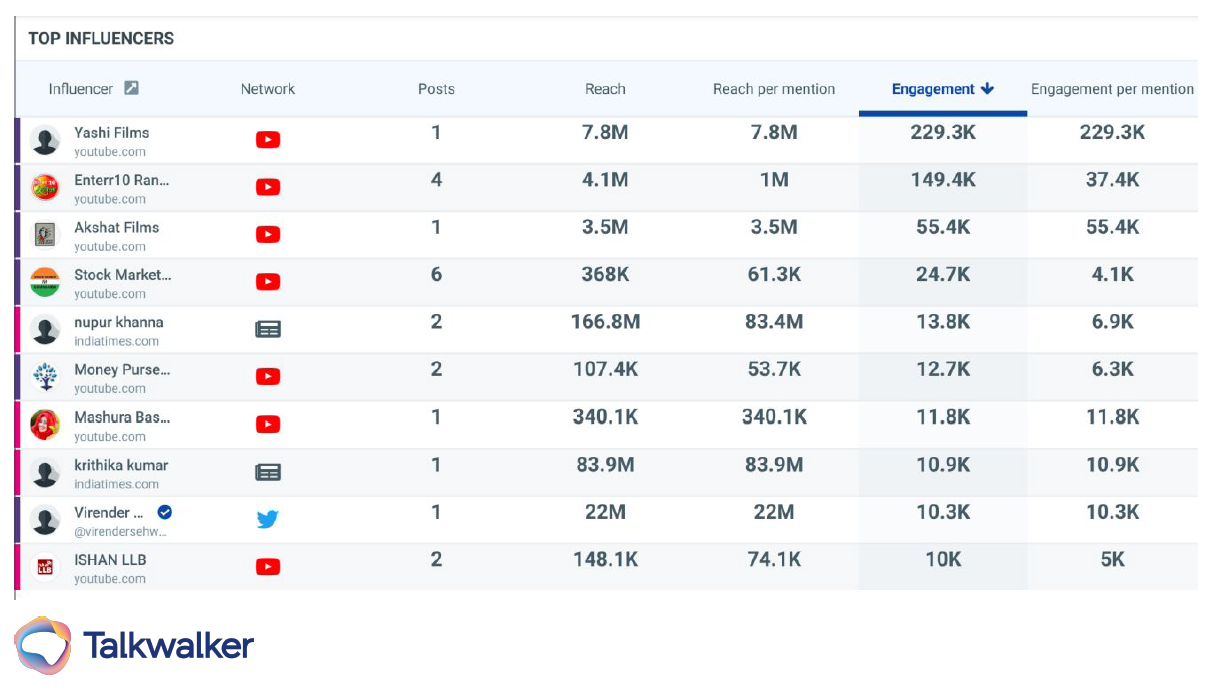Open the ISHAN LLB avatar
Screen dimensions: 1215x693
click(45, 568)
